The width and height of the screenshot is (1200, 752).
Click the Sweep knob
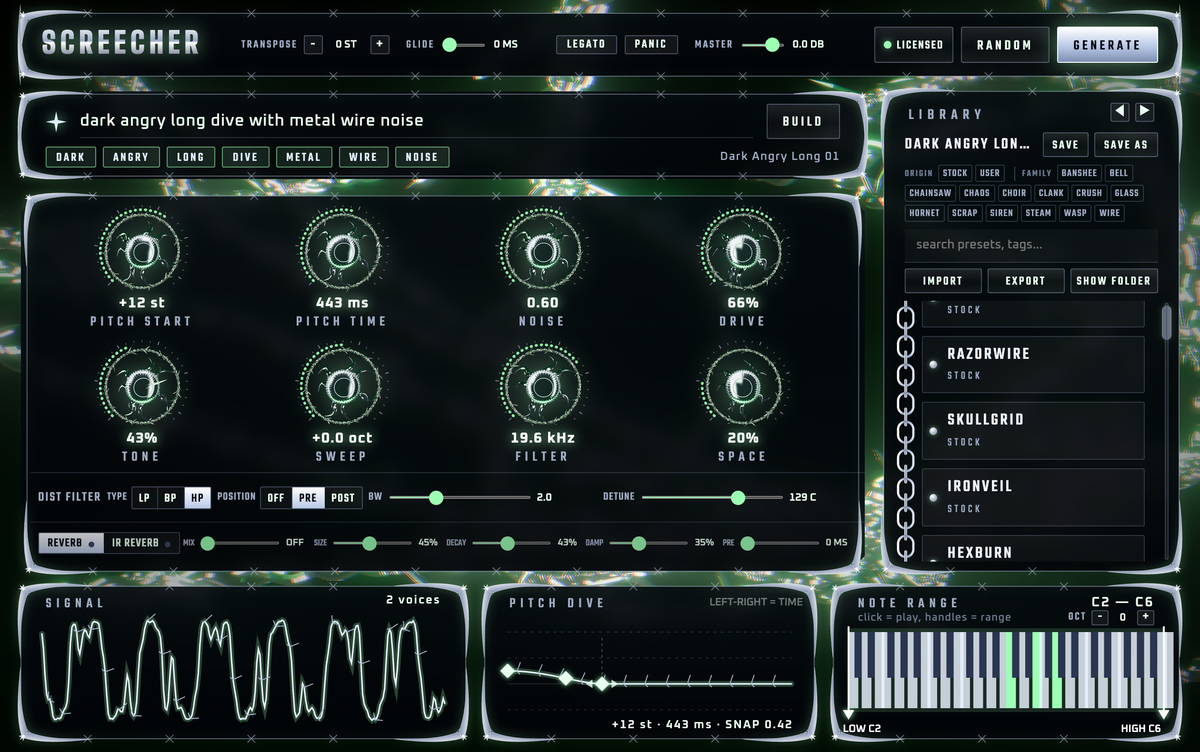[340, 385]
